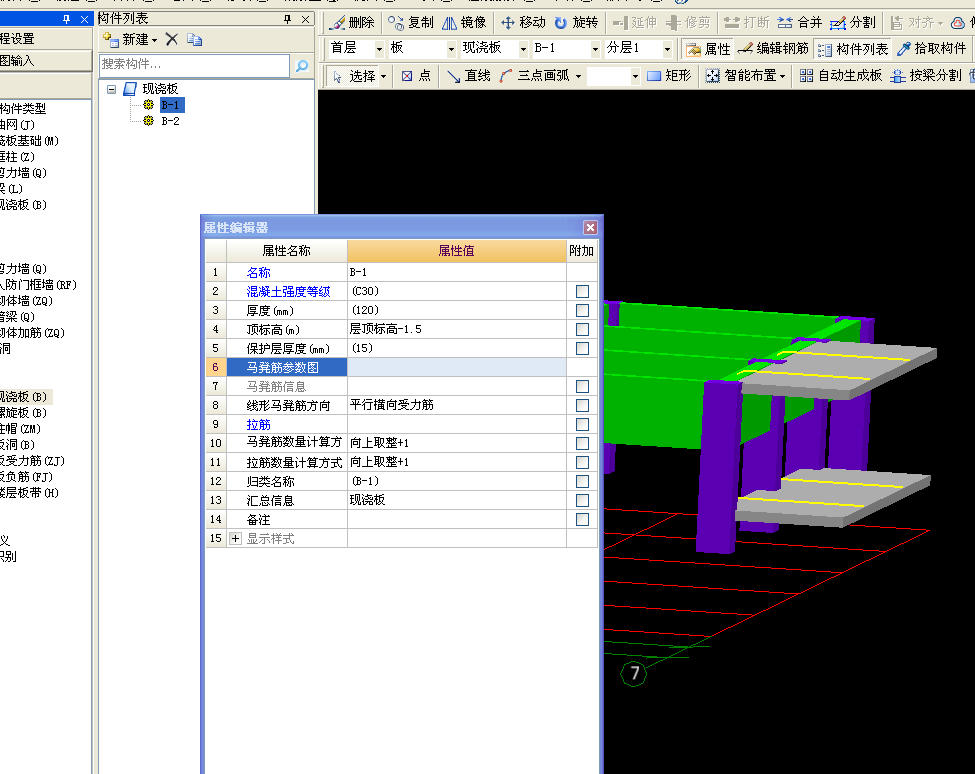Select B-2 in the component tree

170,121
